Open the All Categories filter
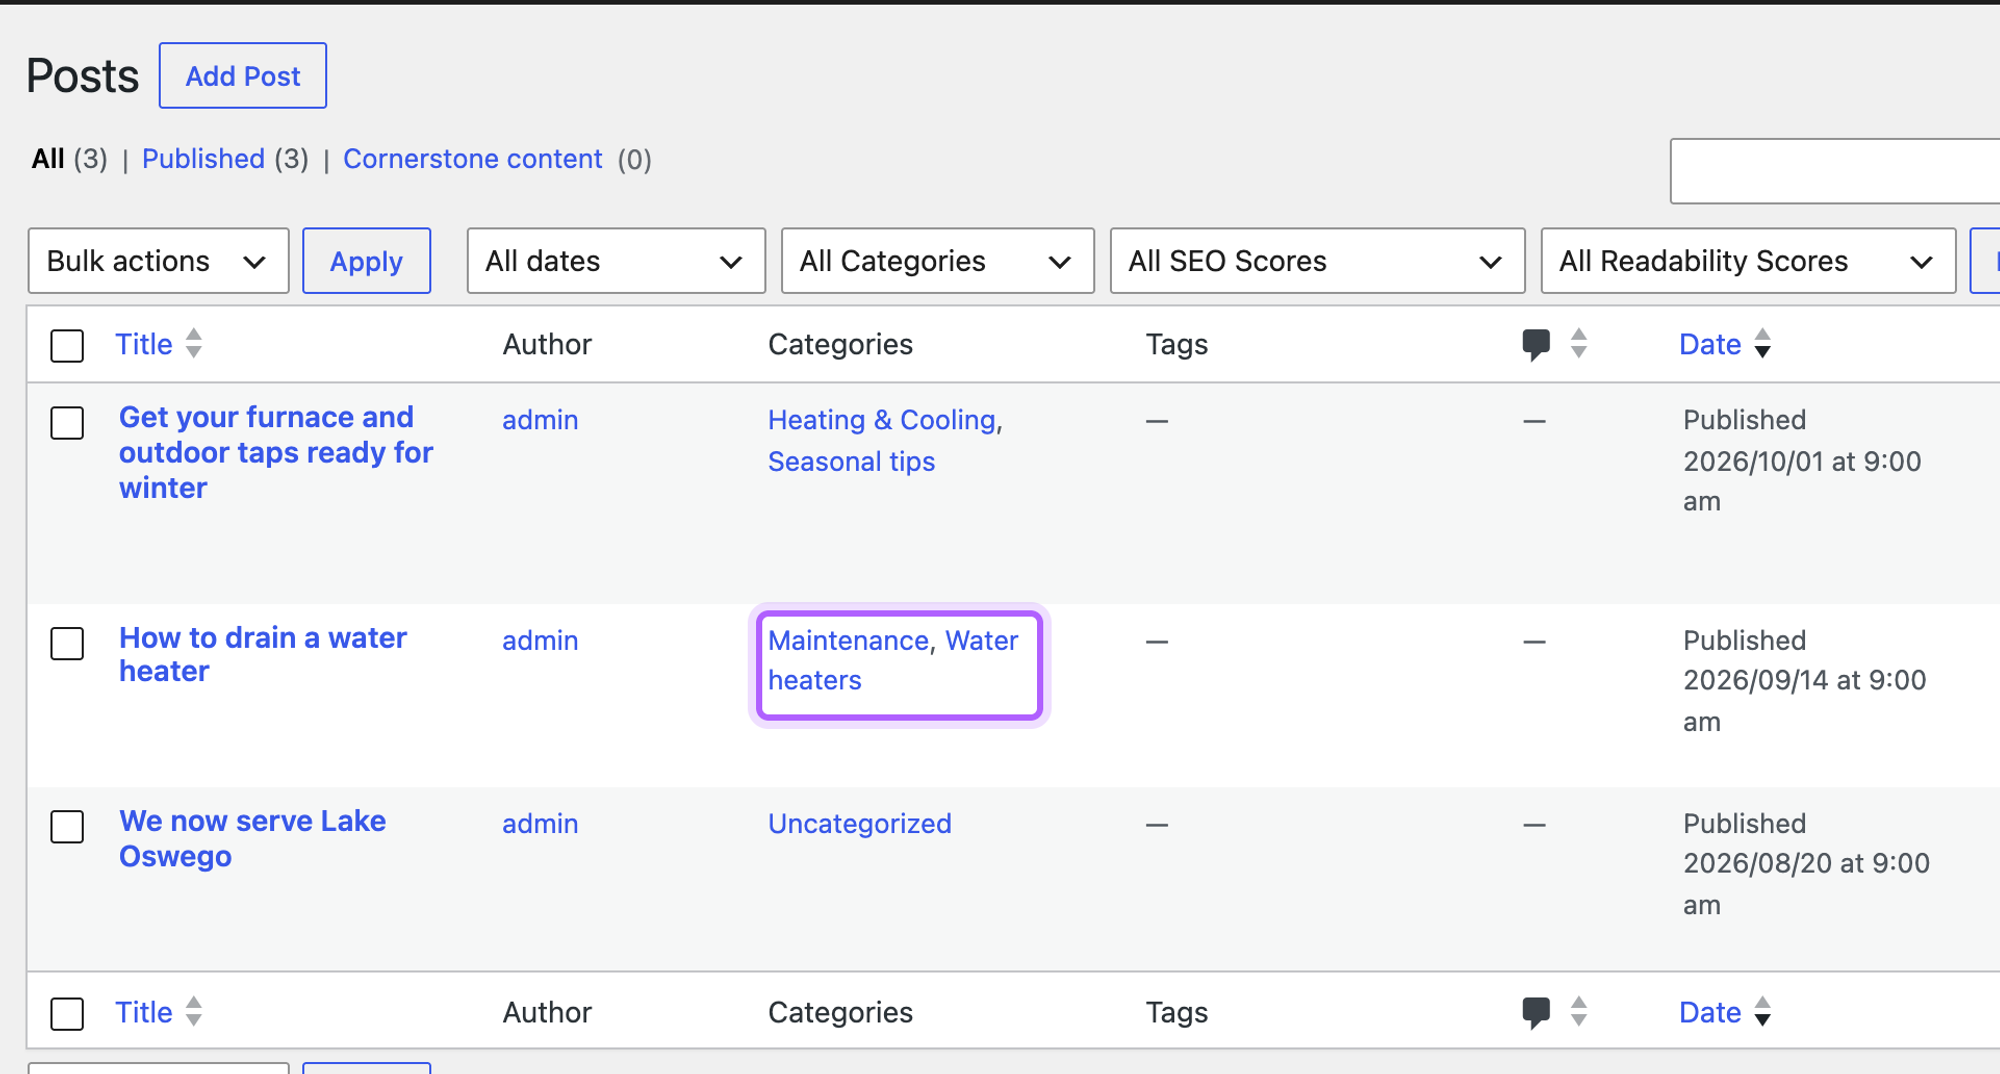This screenshot has height=1074, width=2000. click(937, 261)
